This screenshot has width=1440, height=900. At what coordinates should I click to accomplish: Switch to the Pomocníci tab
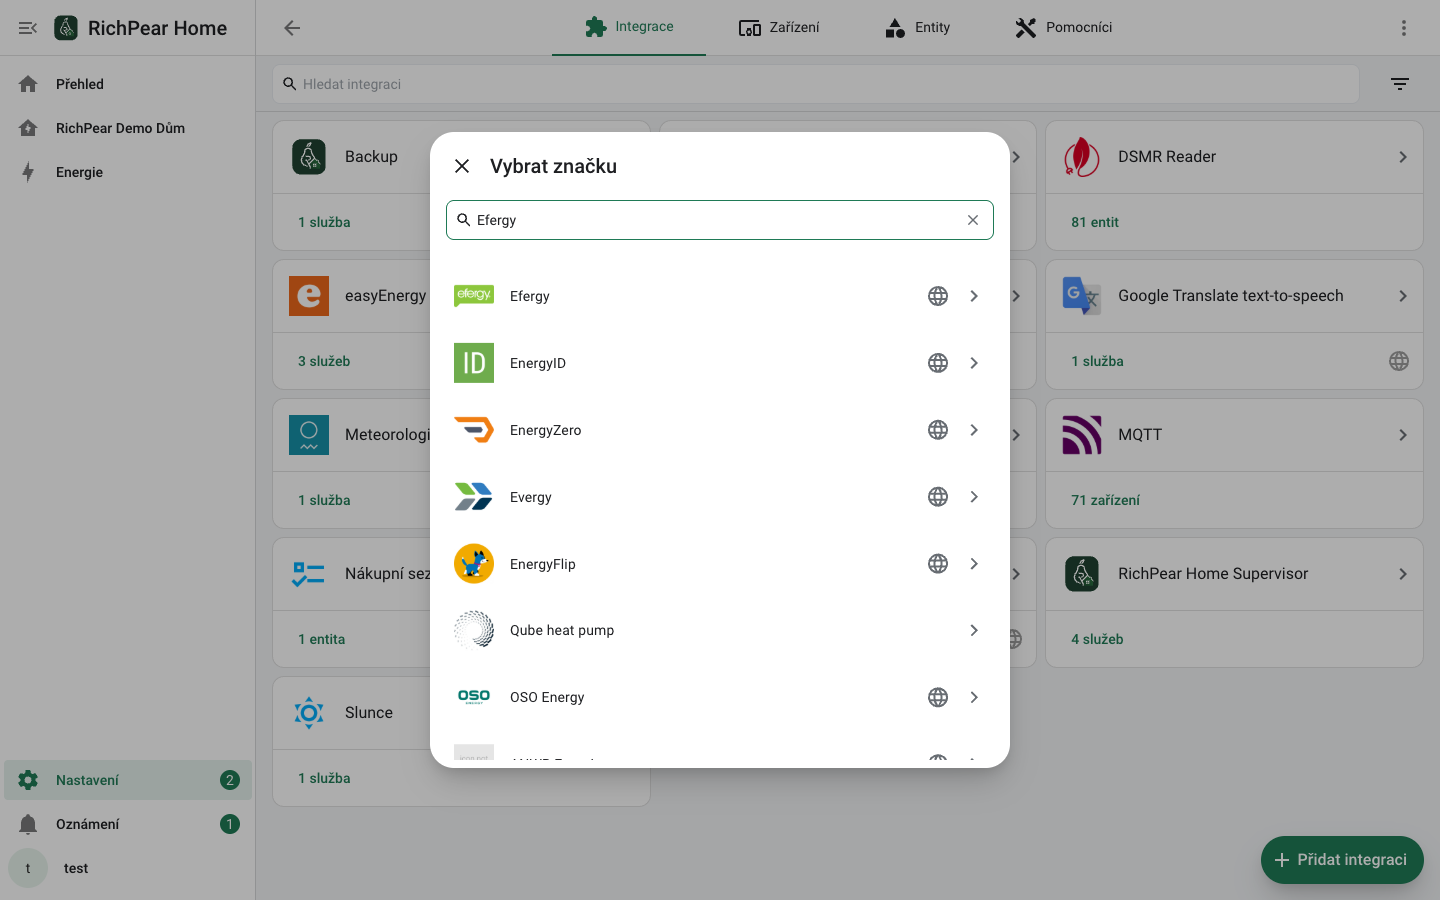click(x=1063, y=27)
